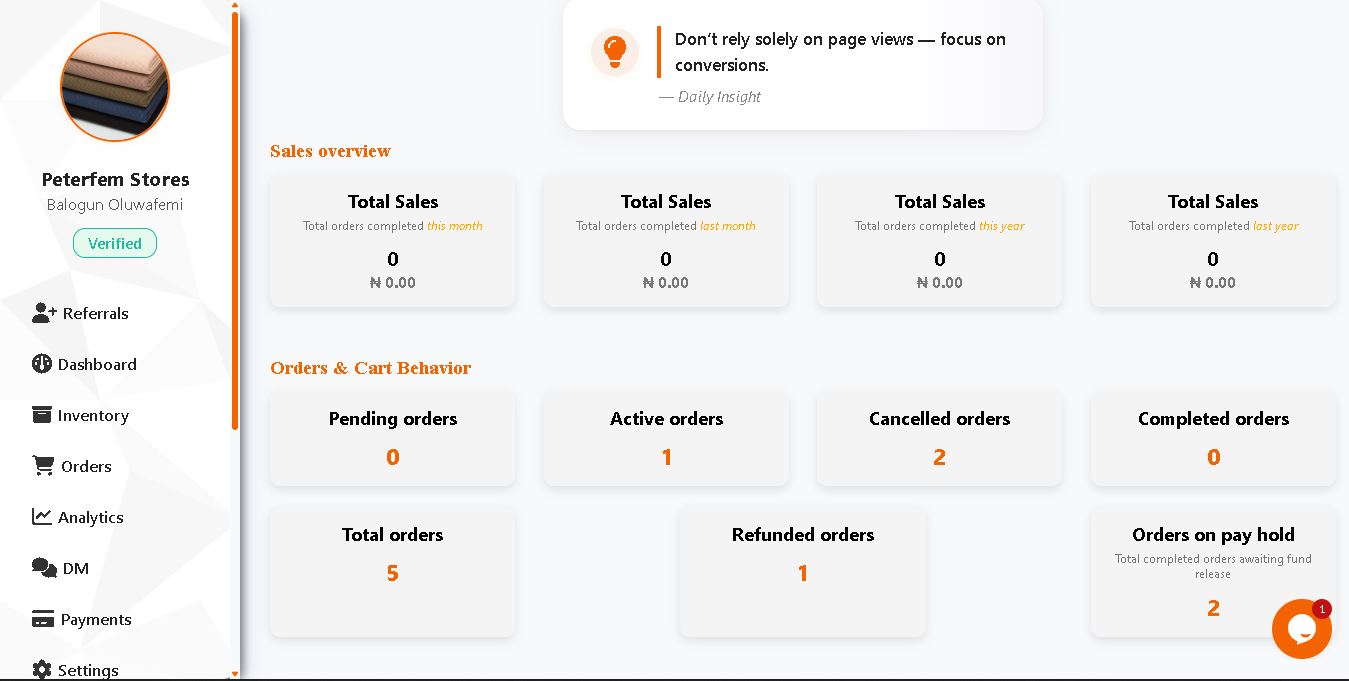The height and width of the screenshot is (681, 1349).
Task: View the Orders on pay hold card
Action: pyautogui.click(x=1213, y=571)
